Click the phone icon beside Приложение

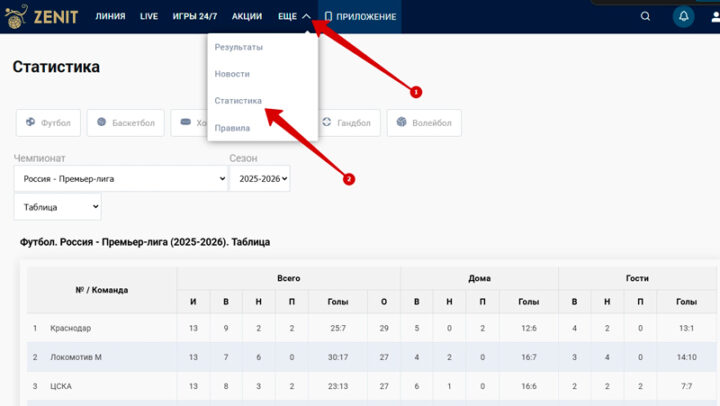328,17
